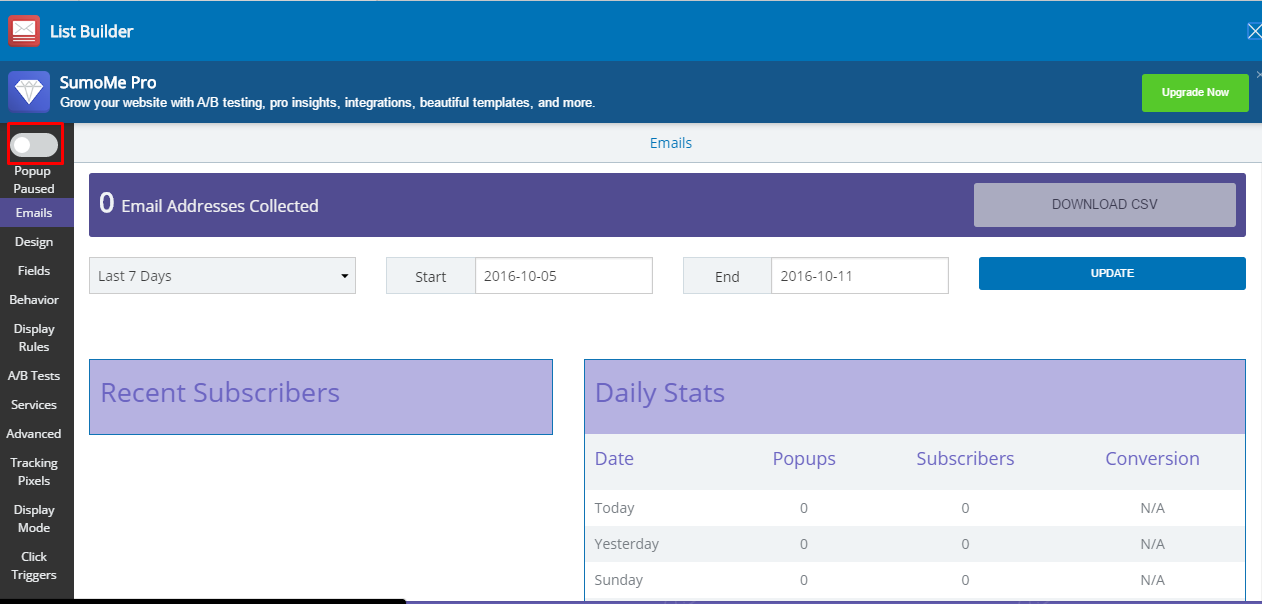Click the Update button

point(1112,274)
